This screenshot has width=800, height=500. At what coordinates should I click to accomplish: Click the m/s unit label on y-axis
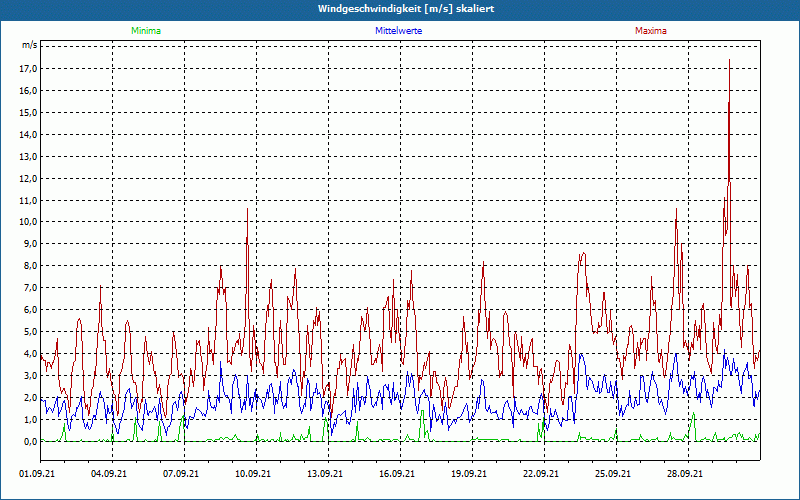[x=30, y=45]
